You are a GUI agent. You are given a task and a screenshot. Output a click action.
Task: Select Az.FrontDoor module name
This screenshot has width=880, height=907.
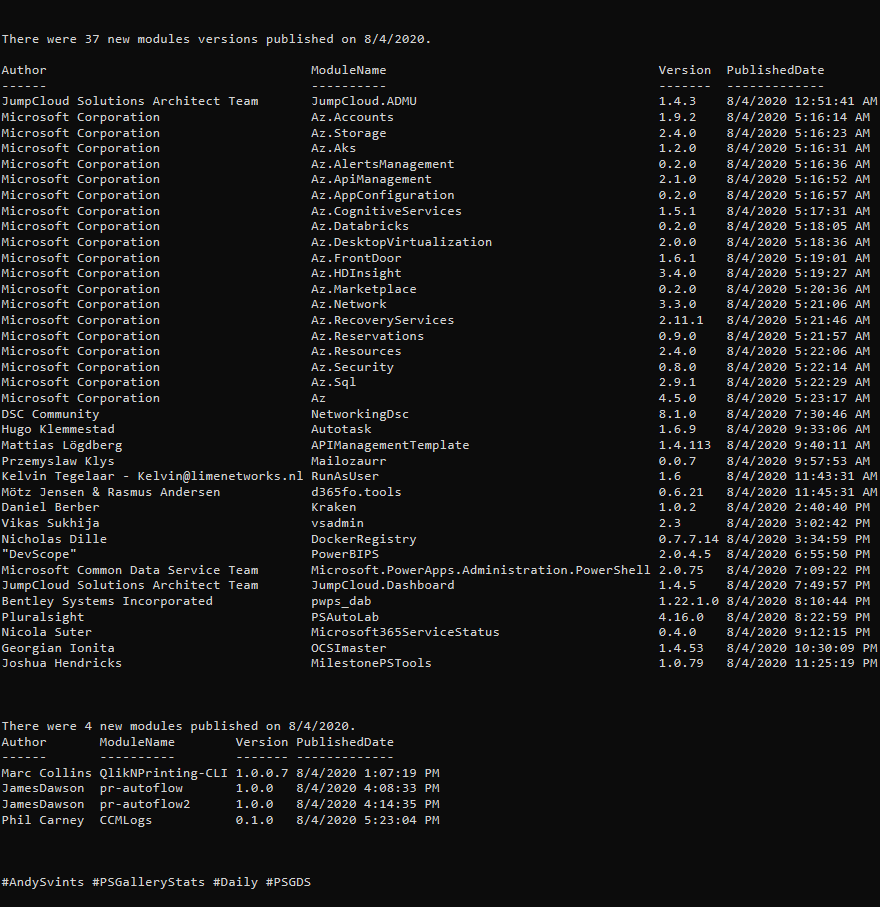click(x=356, y=258)
